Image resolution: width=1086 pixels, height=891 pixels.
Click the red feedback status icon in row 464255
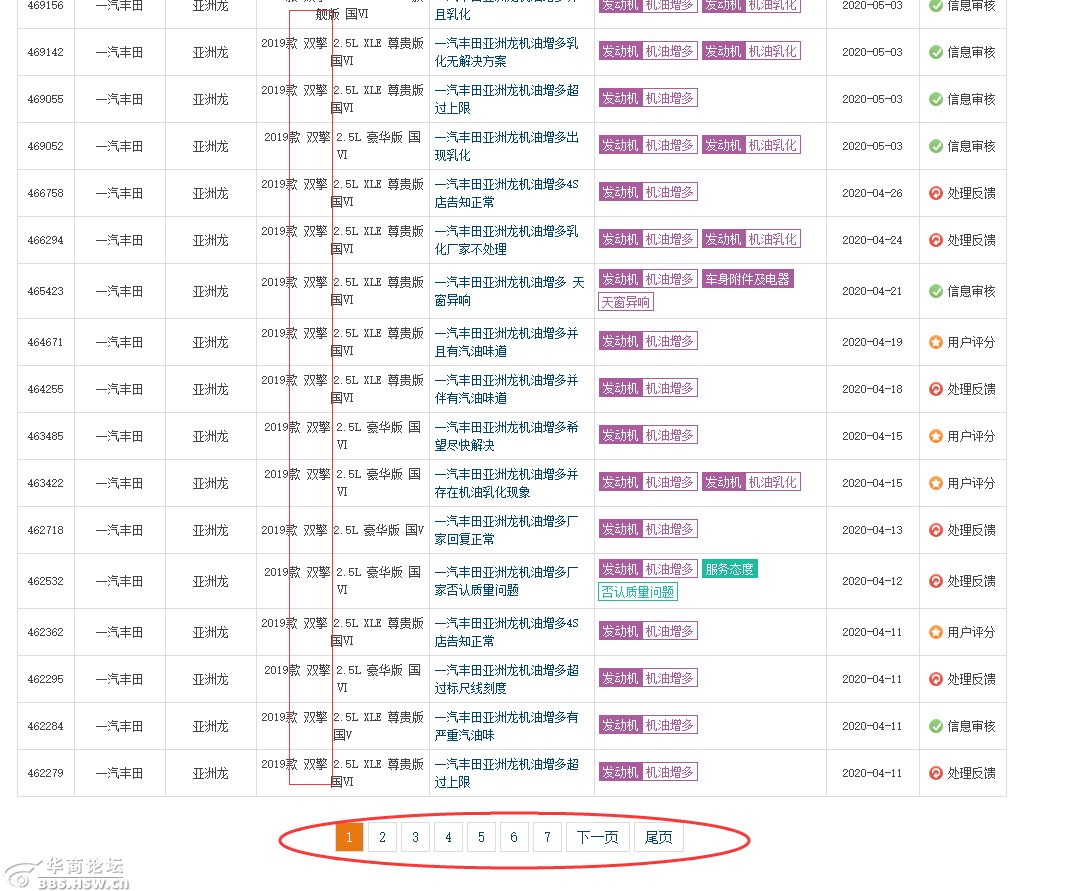[936, 389]
